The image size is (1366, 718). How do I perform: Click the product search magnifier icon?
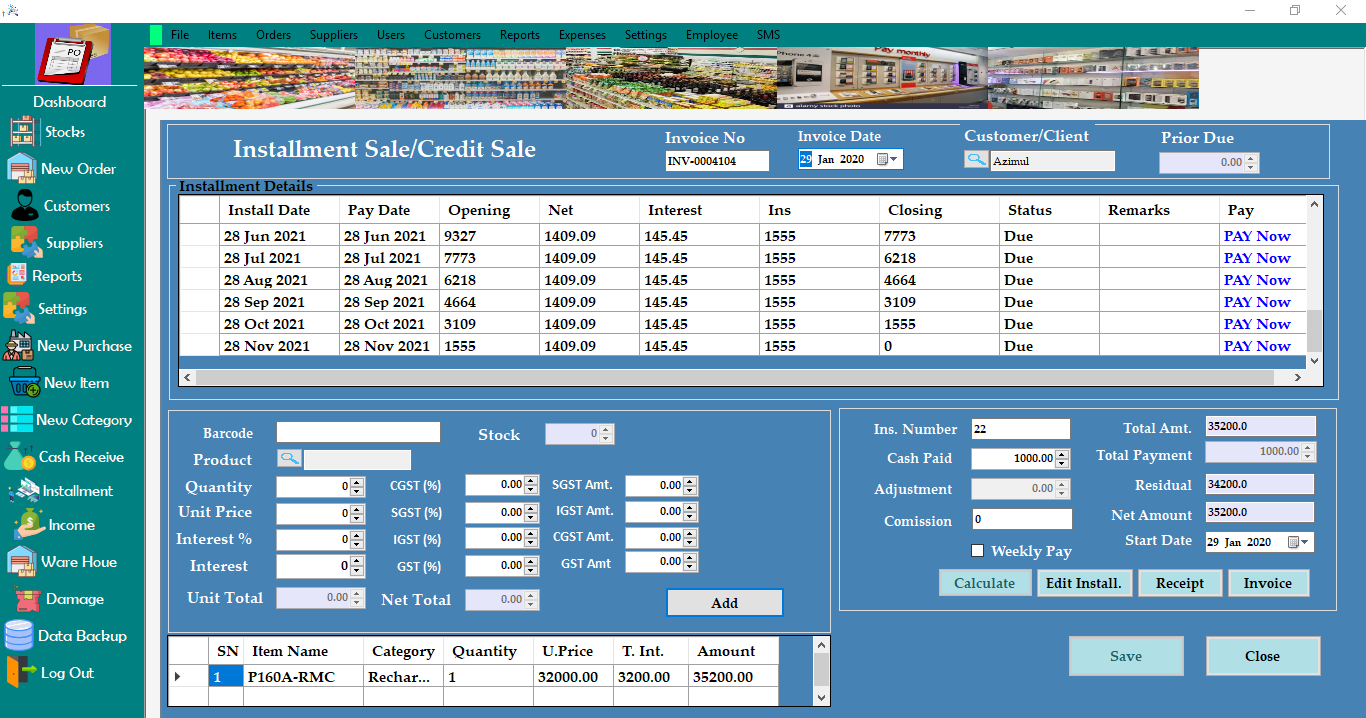point(289,459)
